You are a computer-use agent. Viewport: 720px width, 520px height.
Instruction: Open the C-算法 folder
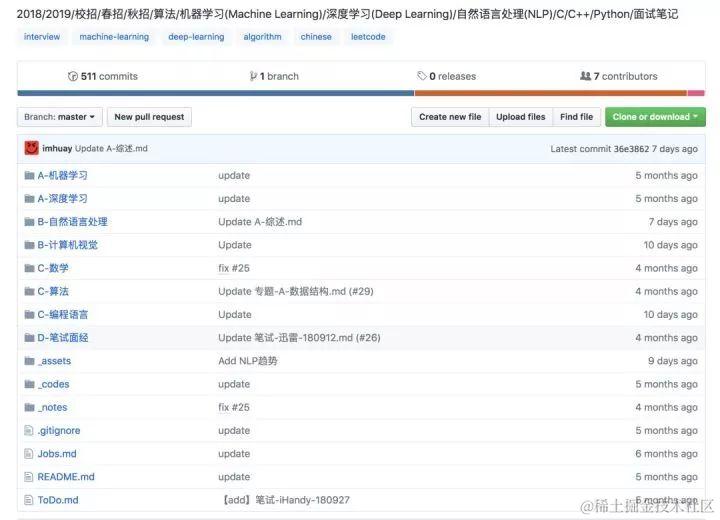point(53,291)
